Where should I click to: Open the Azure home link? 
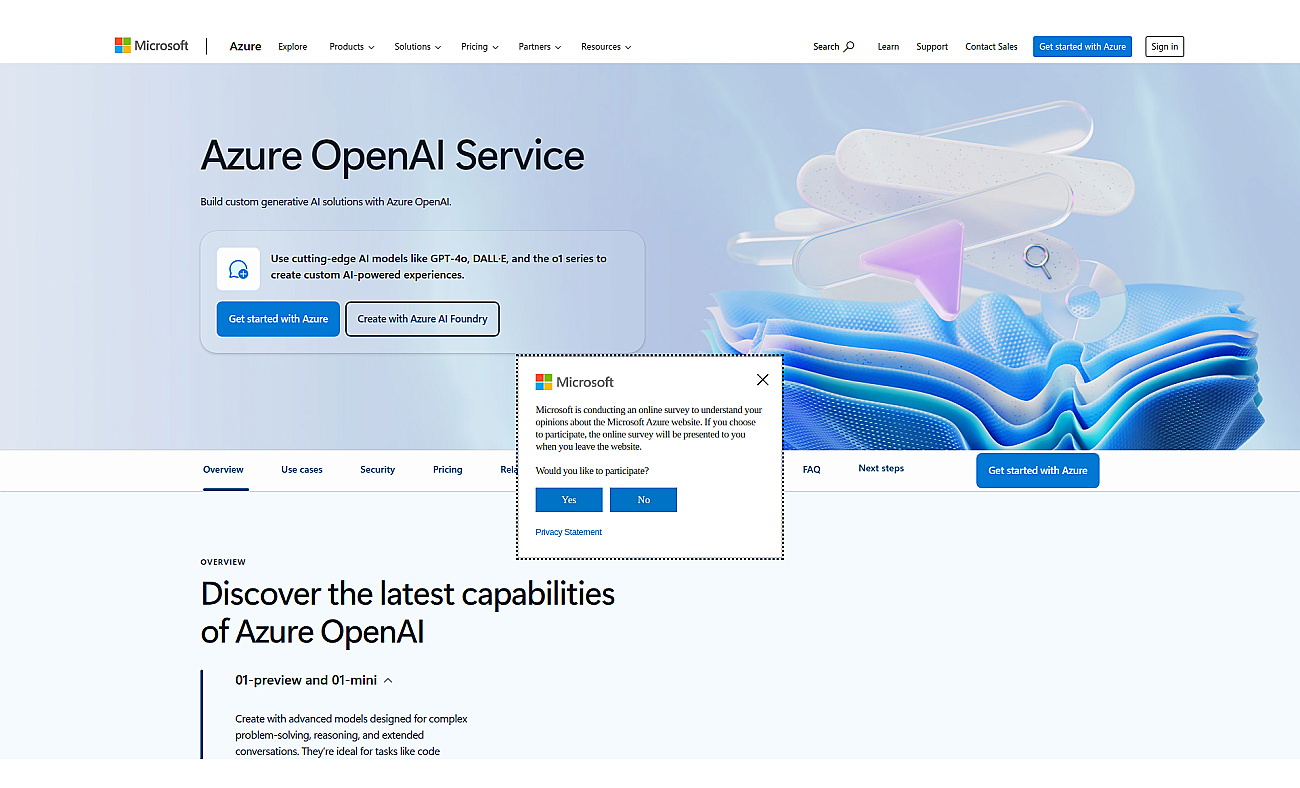[x=245, y=46]
